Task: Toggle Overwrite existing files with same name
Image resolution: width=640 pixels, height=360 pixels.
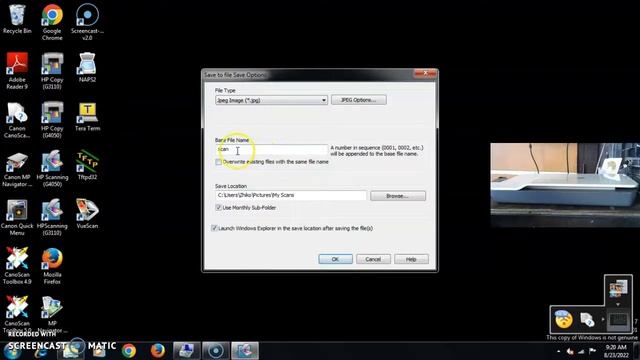Action: pyautogui.click(x=218, y=162)
